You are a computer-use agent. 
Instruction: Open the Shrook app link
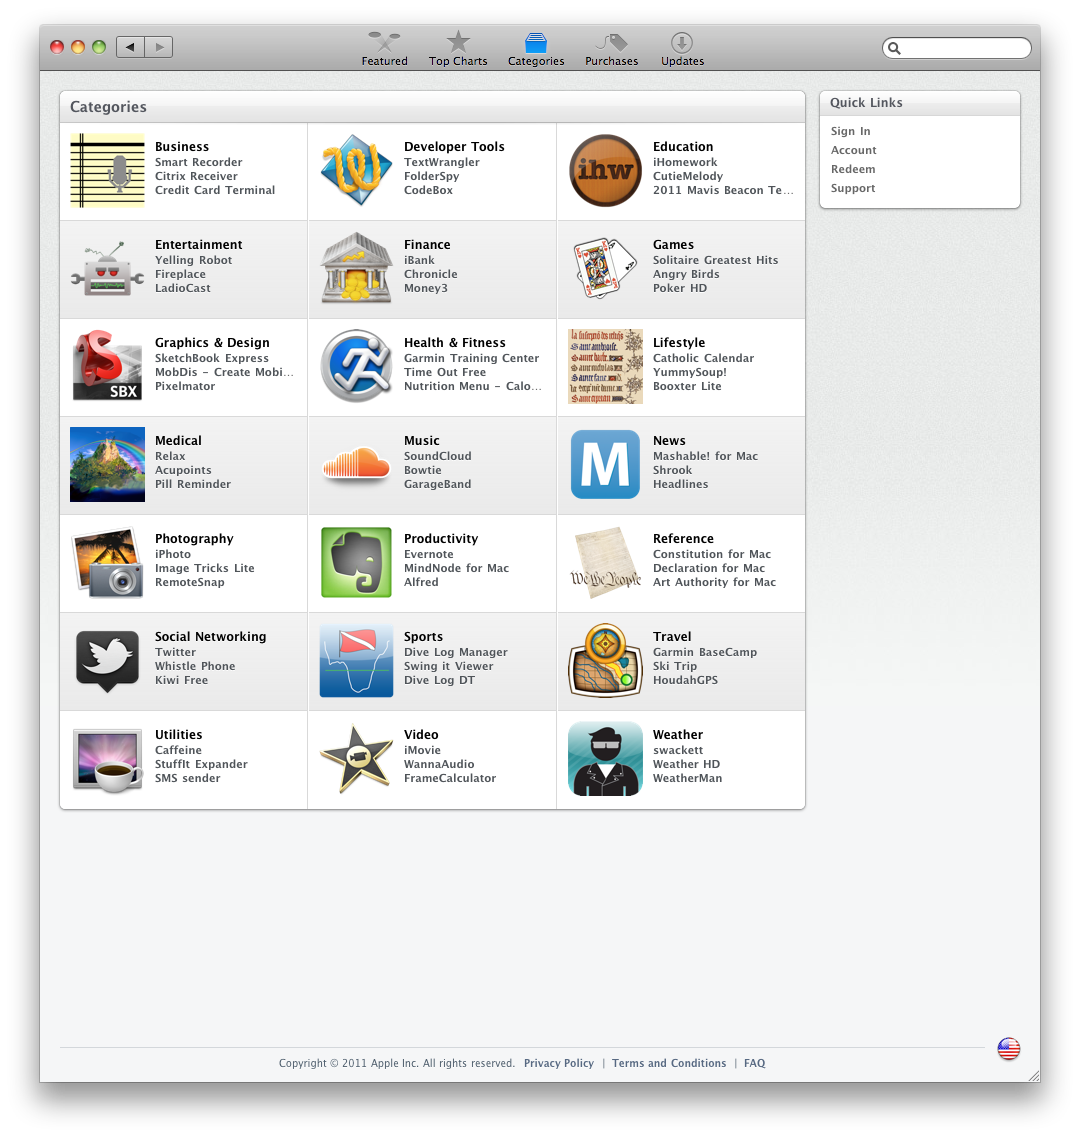coord(672,470)
